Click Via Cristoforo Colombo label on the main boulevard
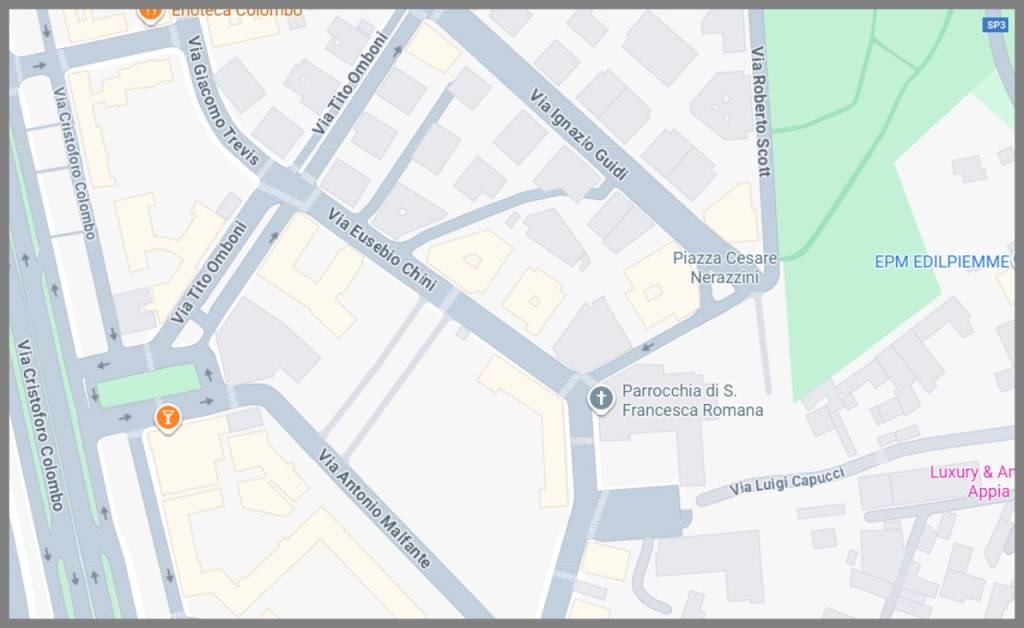Viewport: 1024px width, 628px height. pos(40,425)
